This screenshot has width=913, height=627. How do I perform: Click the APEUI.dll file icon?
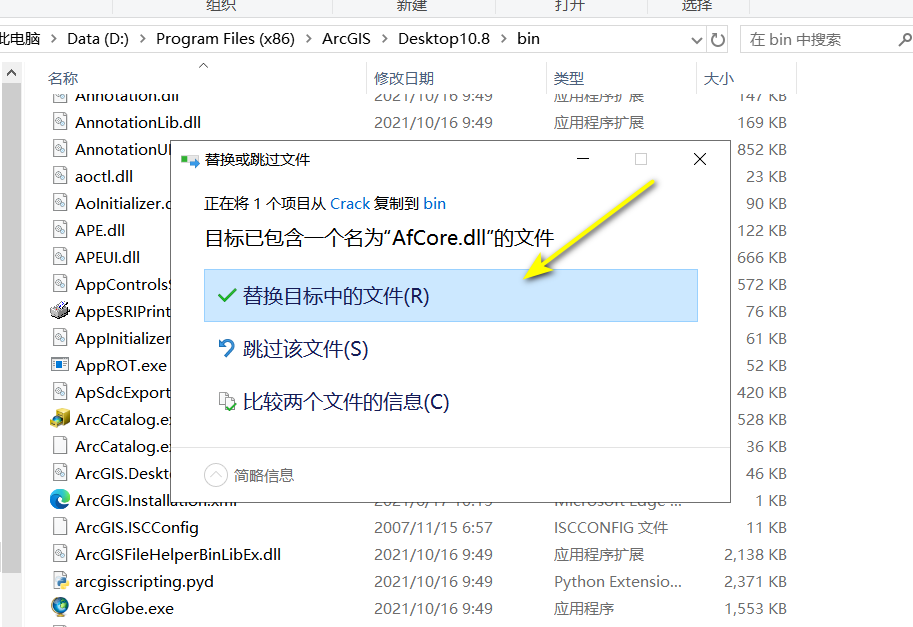(x=60, y=257)
